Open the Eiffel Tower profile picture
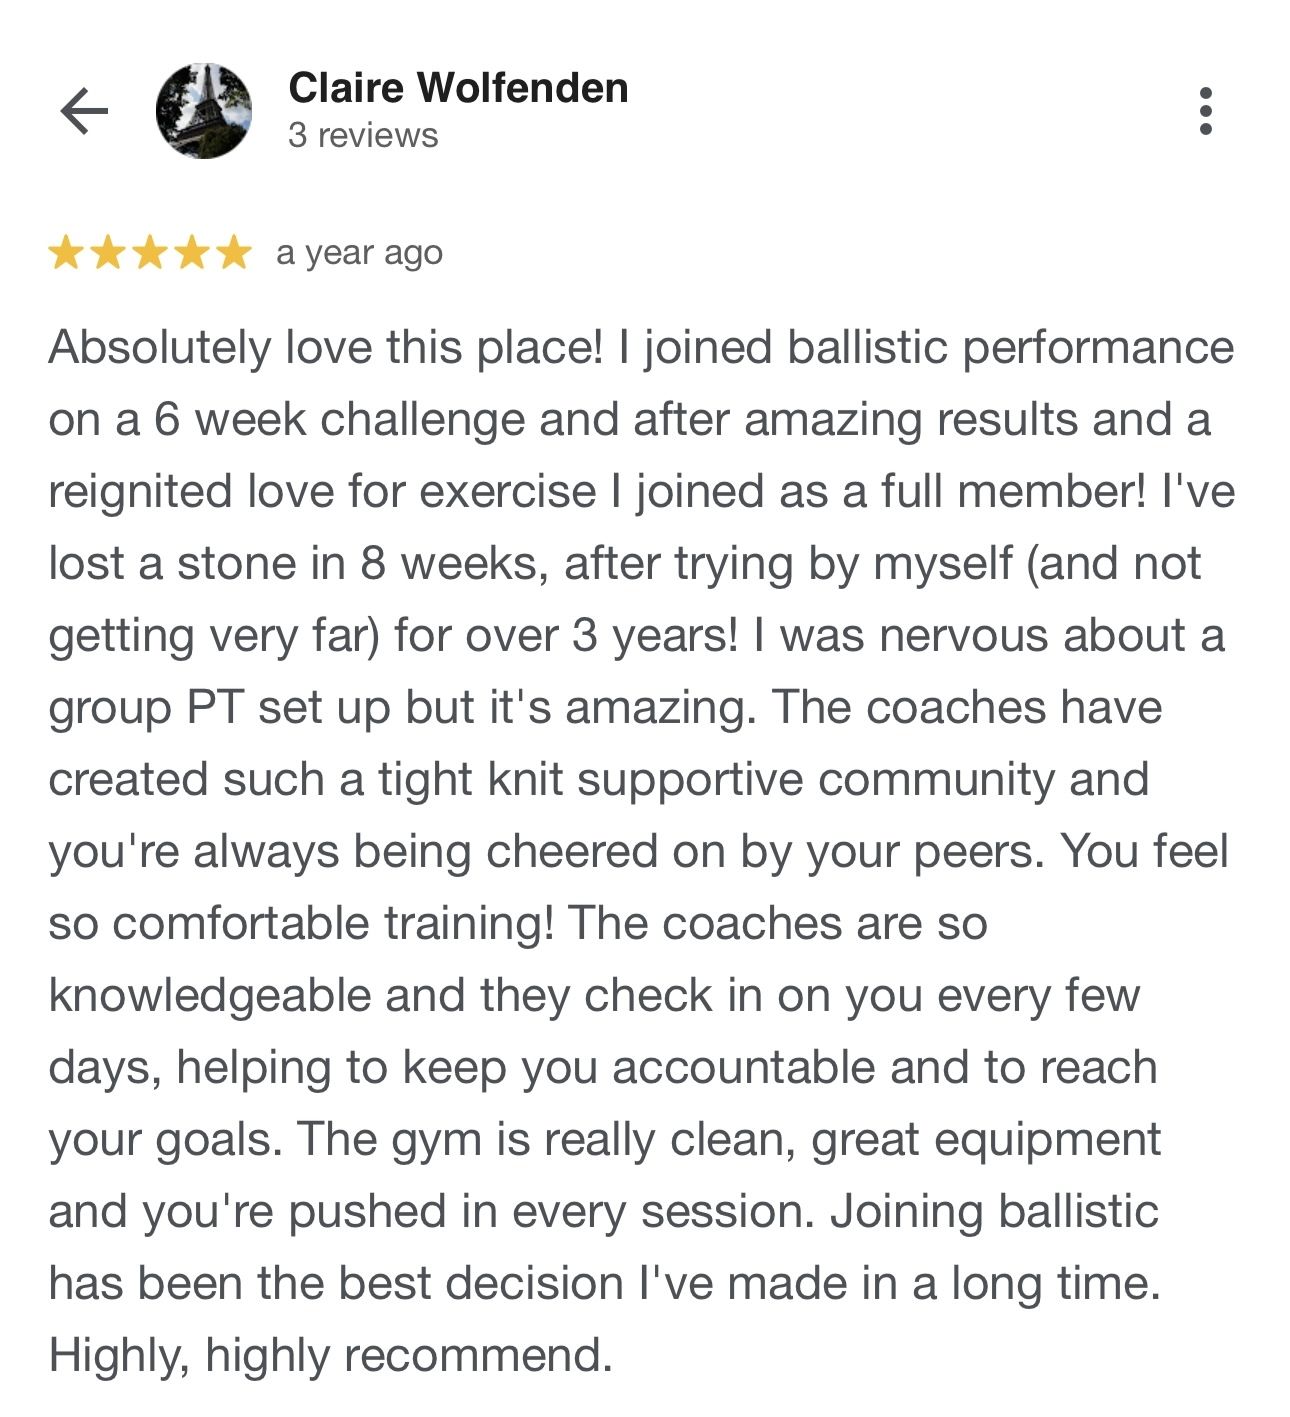Viewport: 1290px width, 1417px height. [x=204, y=111]
